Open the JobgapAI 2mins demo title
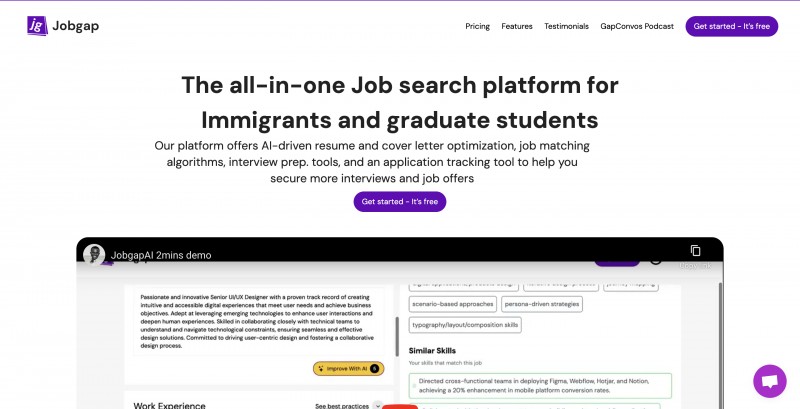Image resolution: width=800 pixels, height=409 pixels. 161,255
